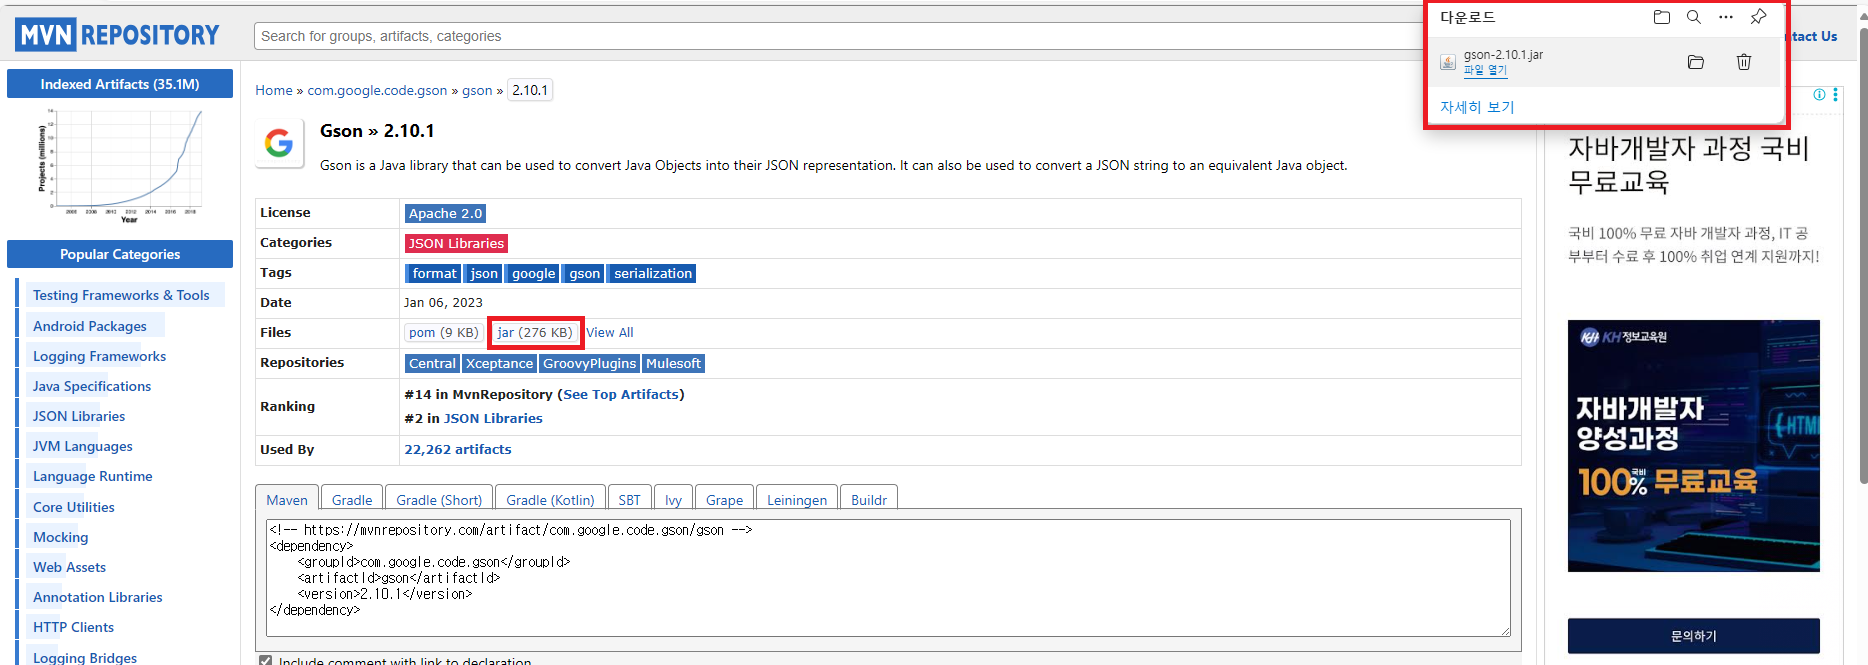
Task: Show gson-2.10.1.jar in folder
Action: point(1696,62)
